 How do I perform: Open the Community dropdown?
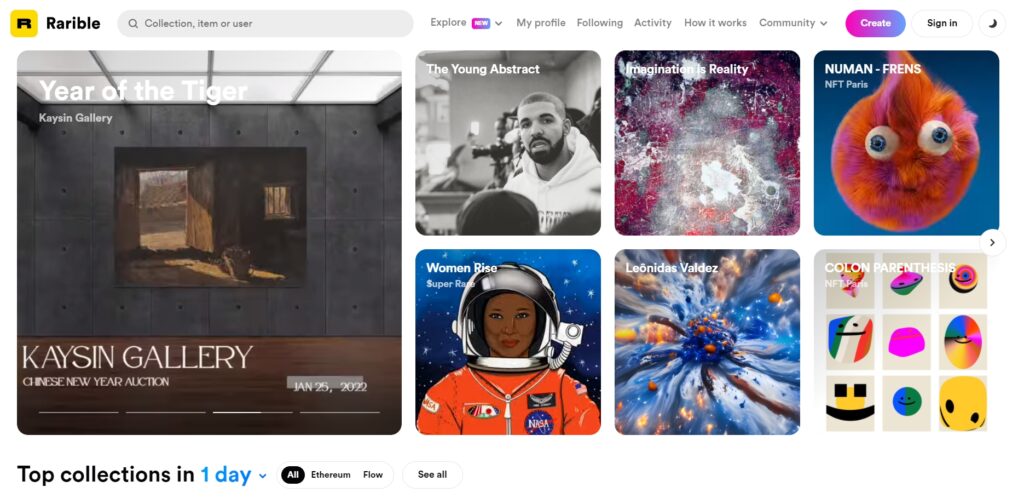pyautogui.click(x=792, y=23)
